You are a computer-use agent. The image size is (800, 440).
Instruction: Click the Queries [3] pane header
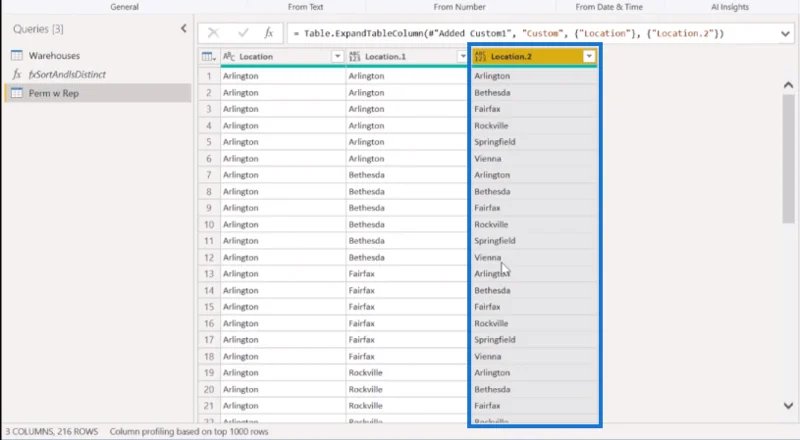pos(38,29)
